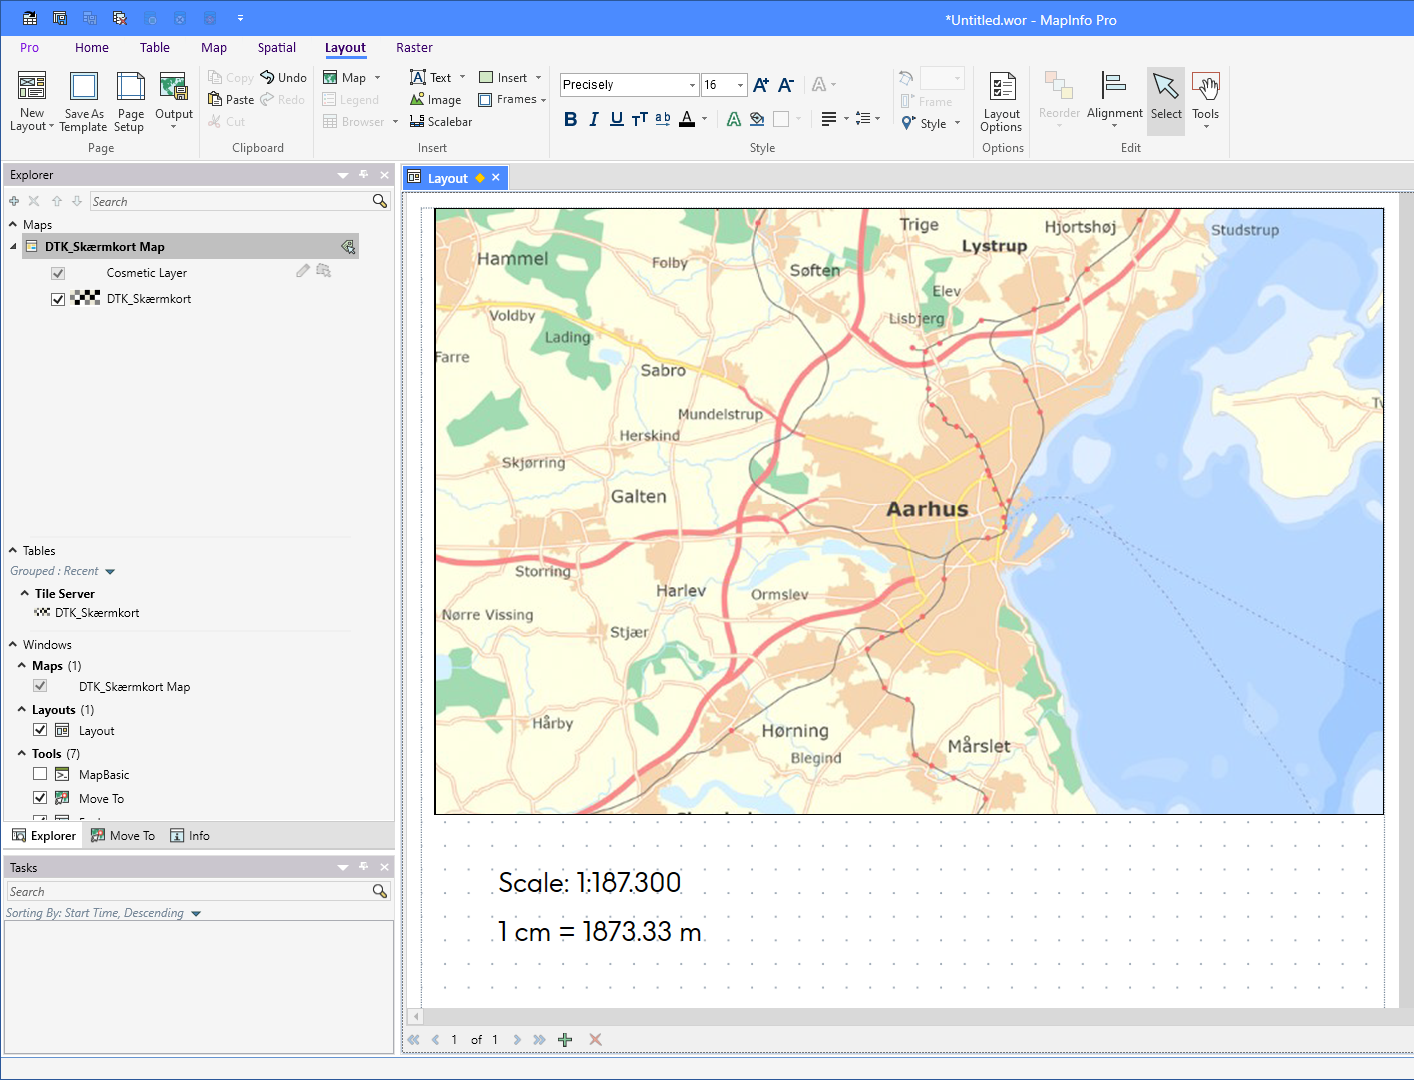Viewport: 1414px width, 1080px height.
Task: Open the Map ribbon tab
Action: (x=214, y=47)
